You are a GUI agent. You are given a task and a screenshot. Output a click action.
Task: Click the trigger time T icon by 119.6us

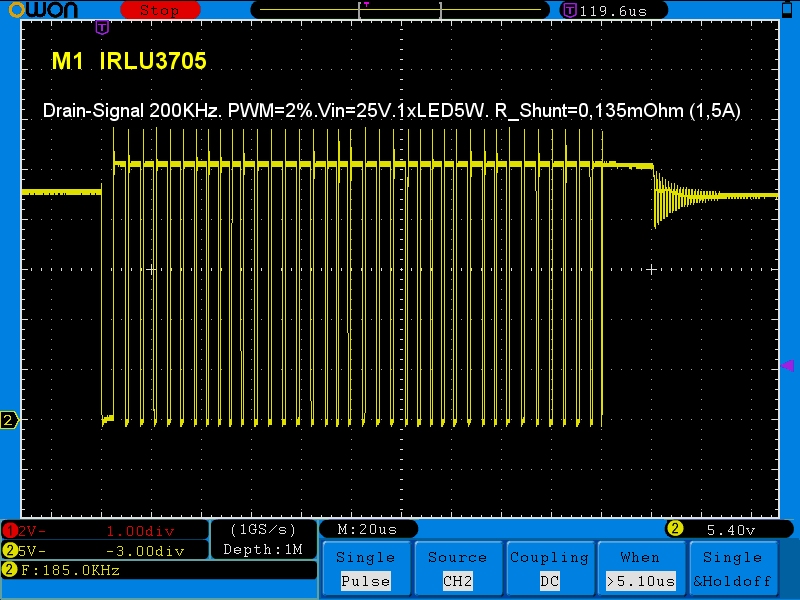click(x=569, y=10)
